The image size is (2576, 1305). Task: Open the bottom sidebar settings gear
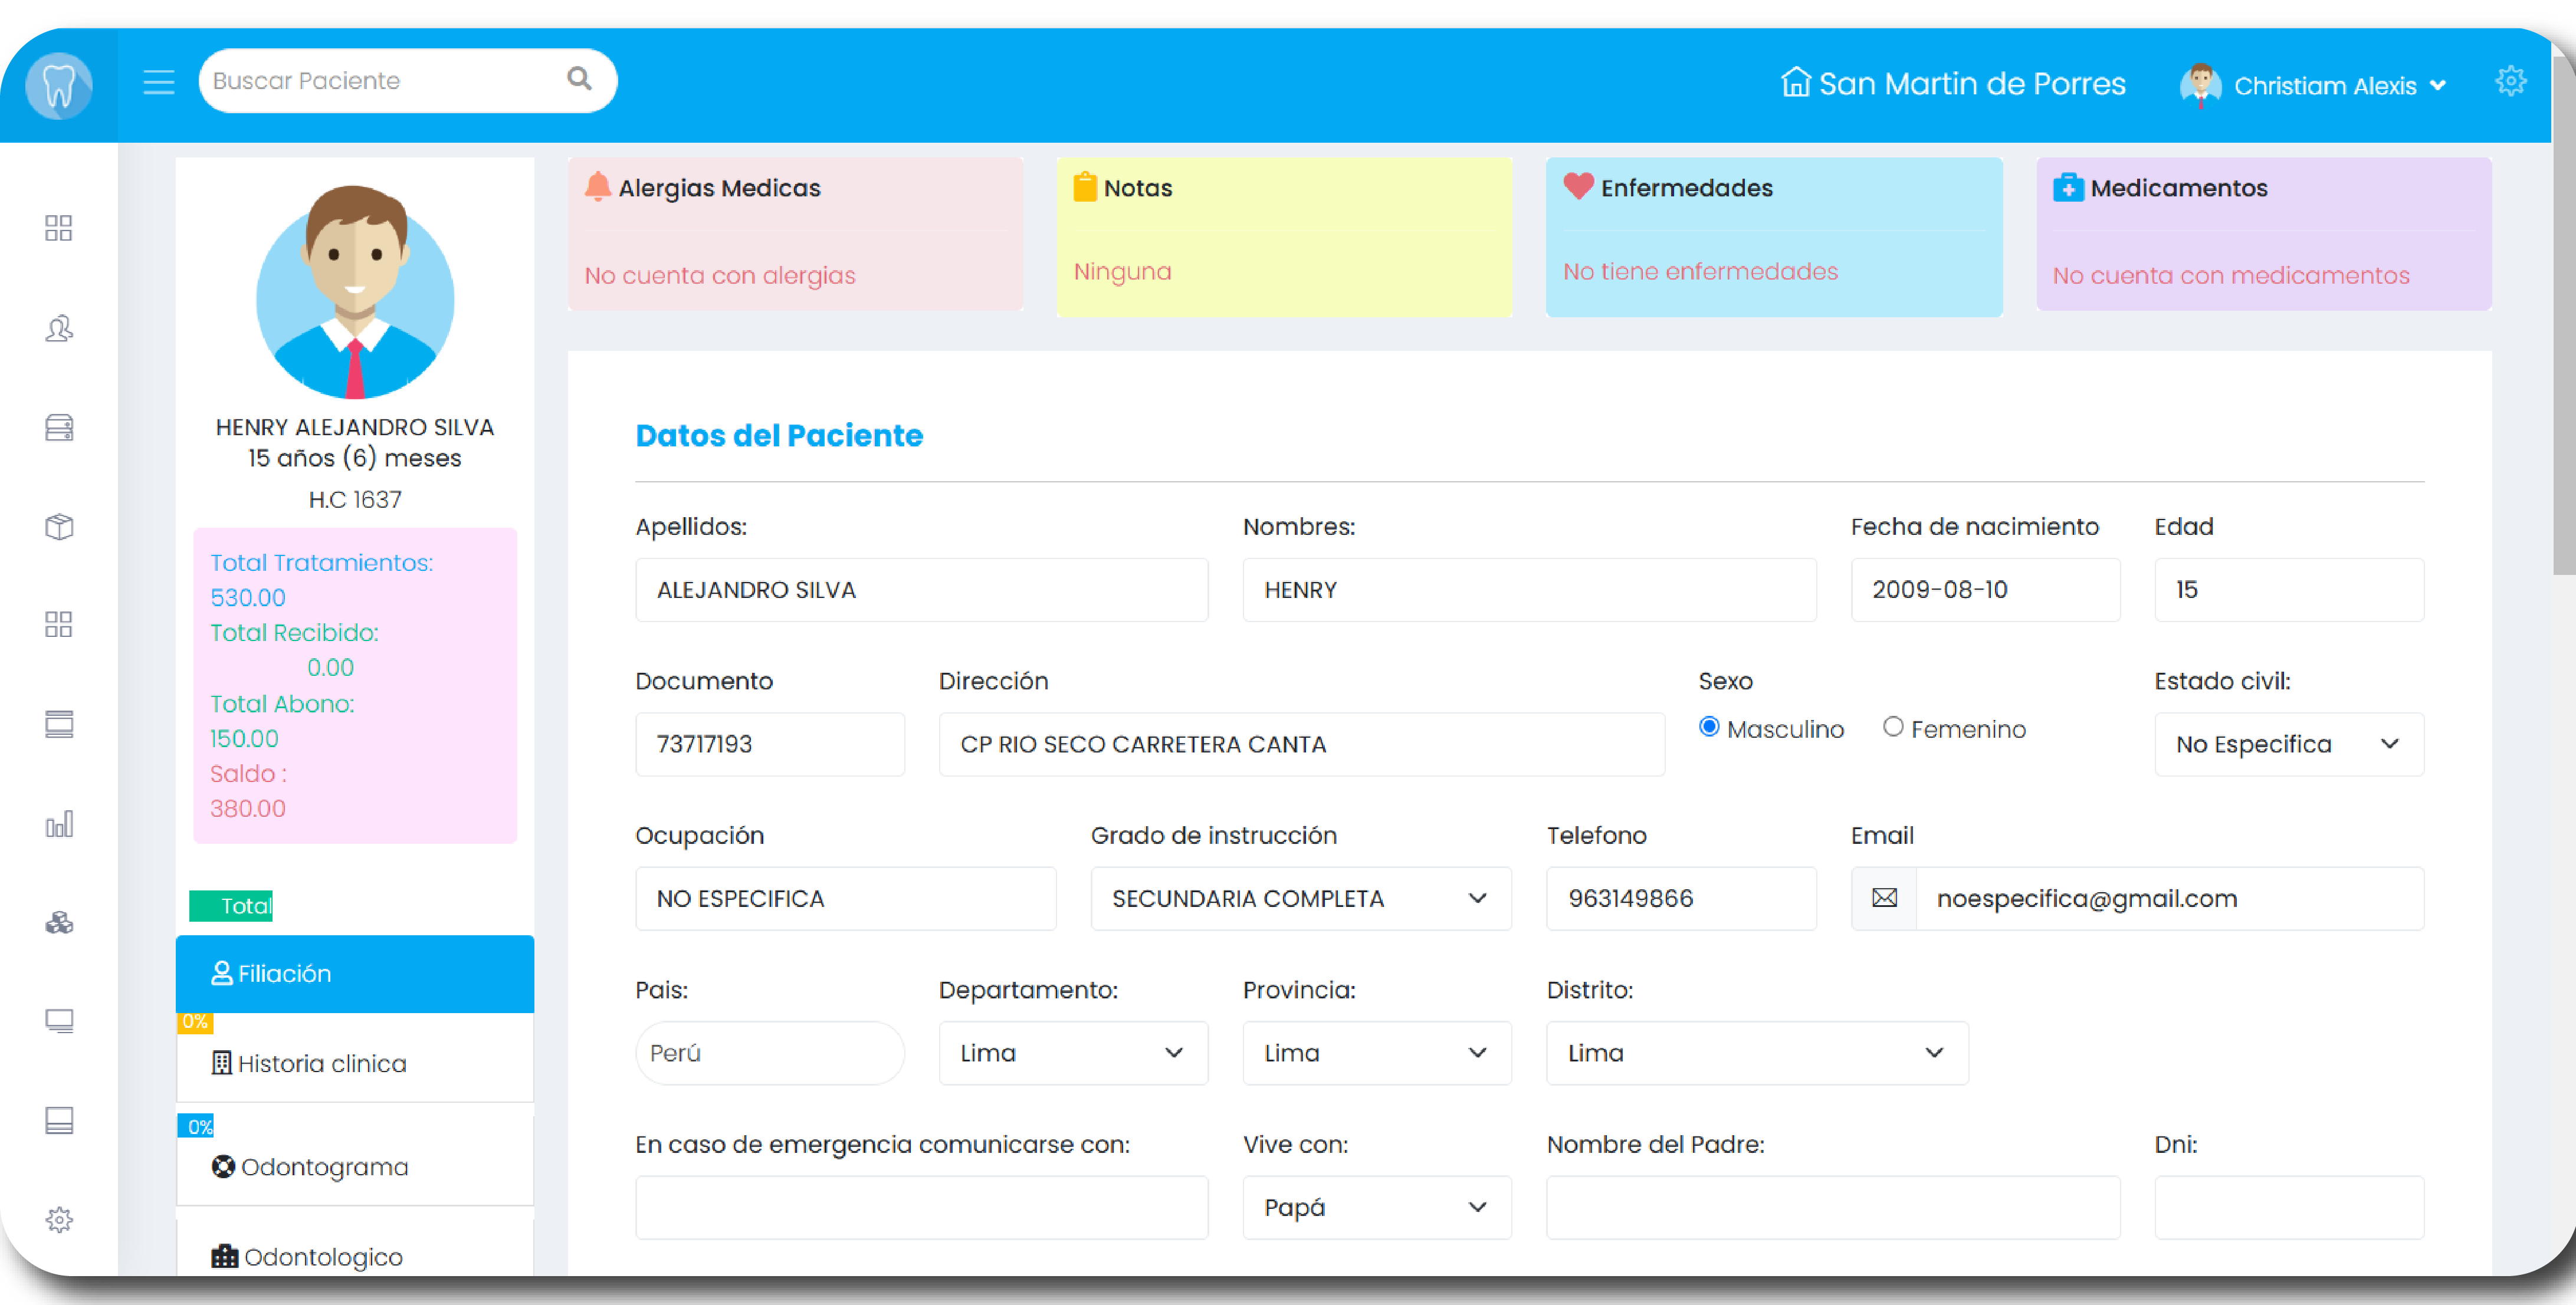click(59, 1219)
